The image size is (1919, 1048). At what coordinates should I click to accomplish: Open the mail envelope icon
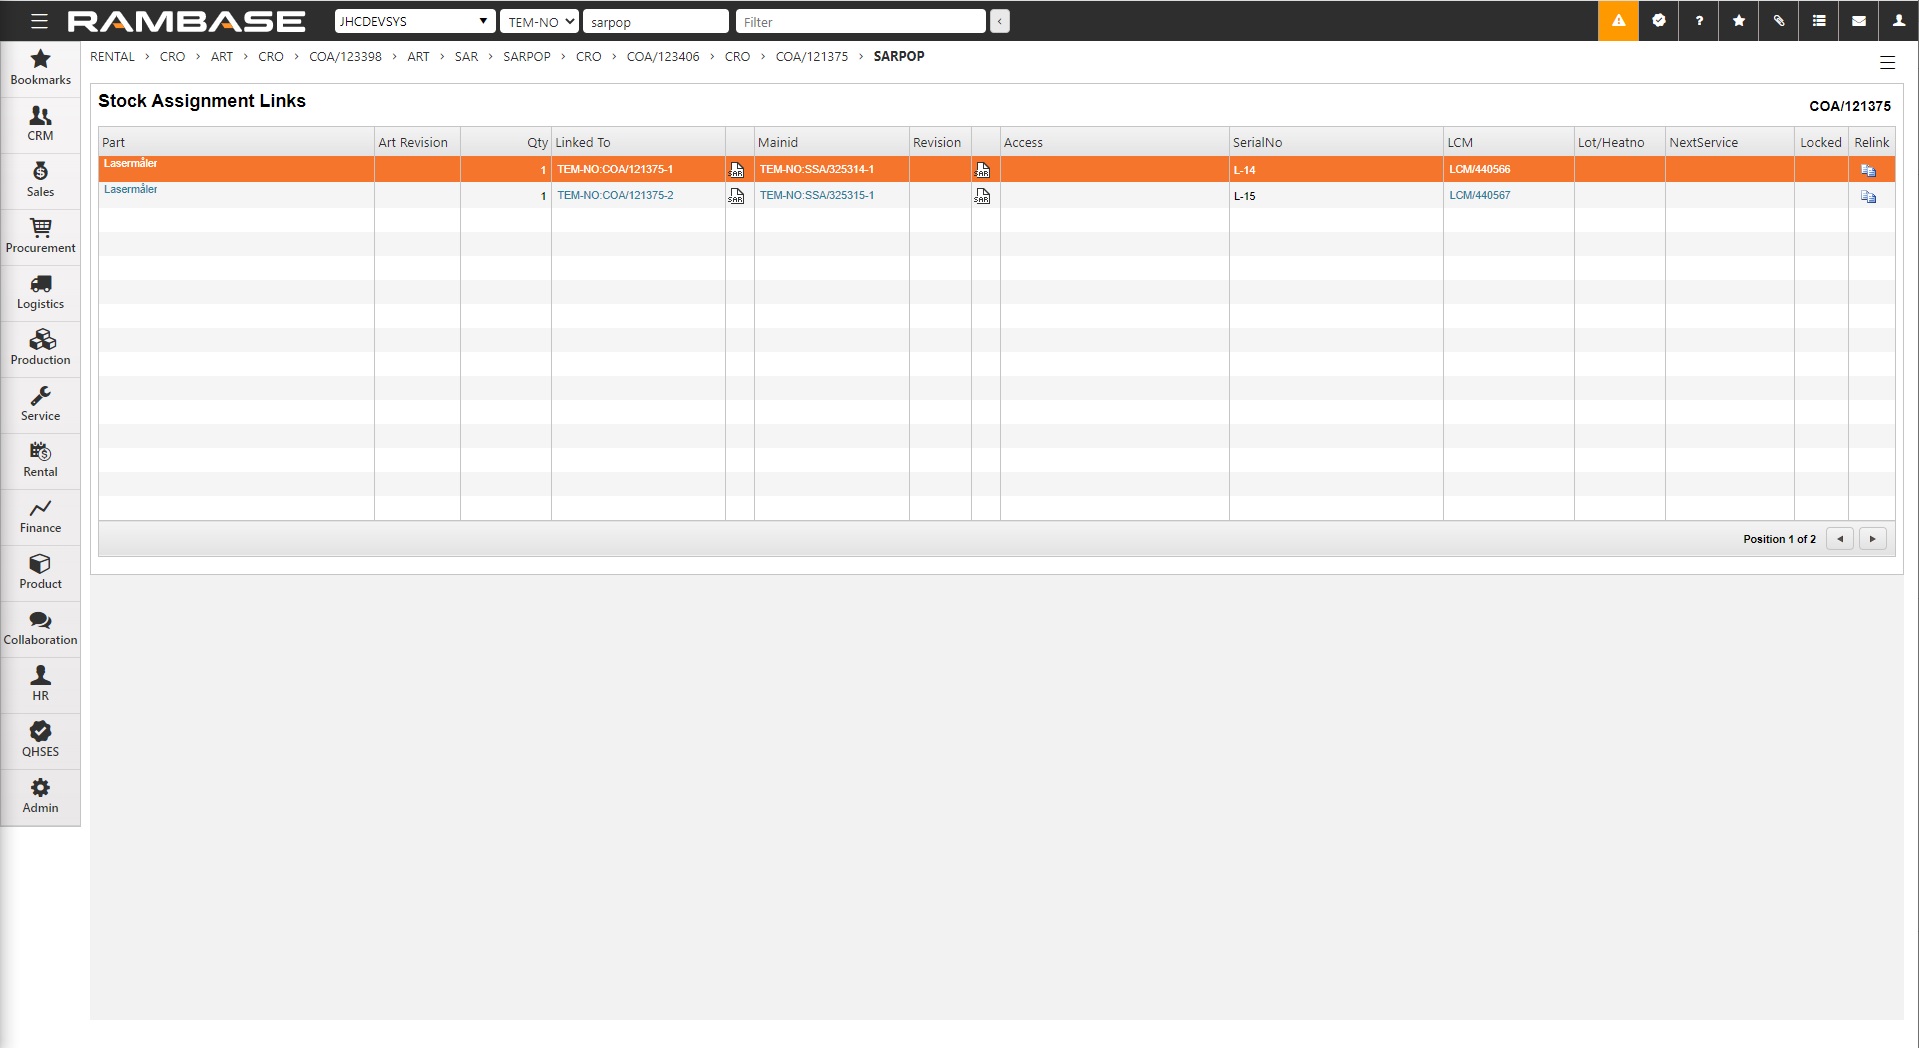coord(1859,21)
